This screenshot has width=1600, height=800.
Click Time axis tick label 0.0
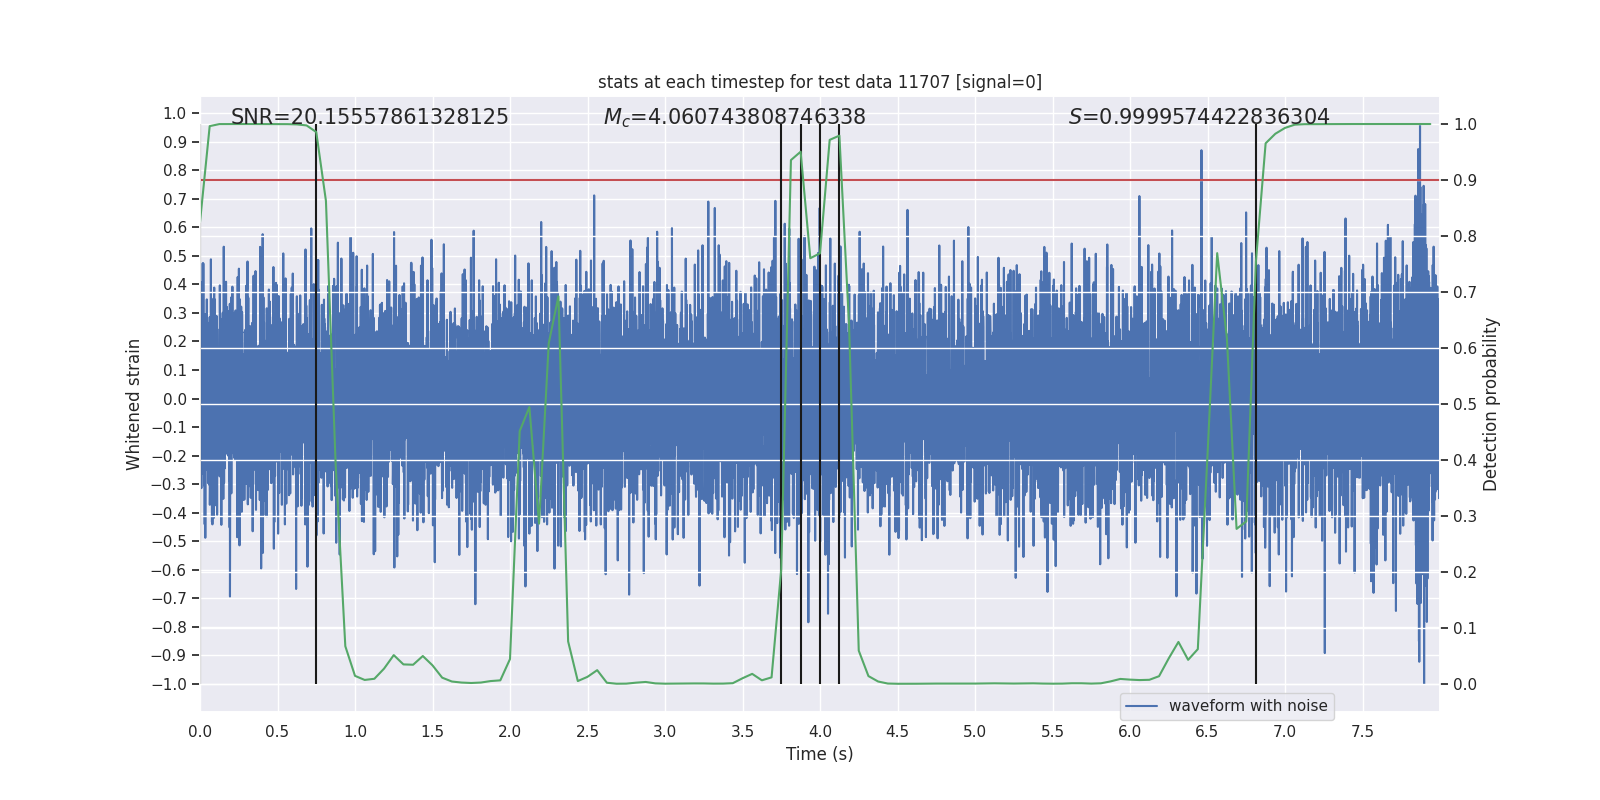[x=200, y=731]
